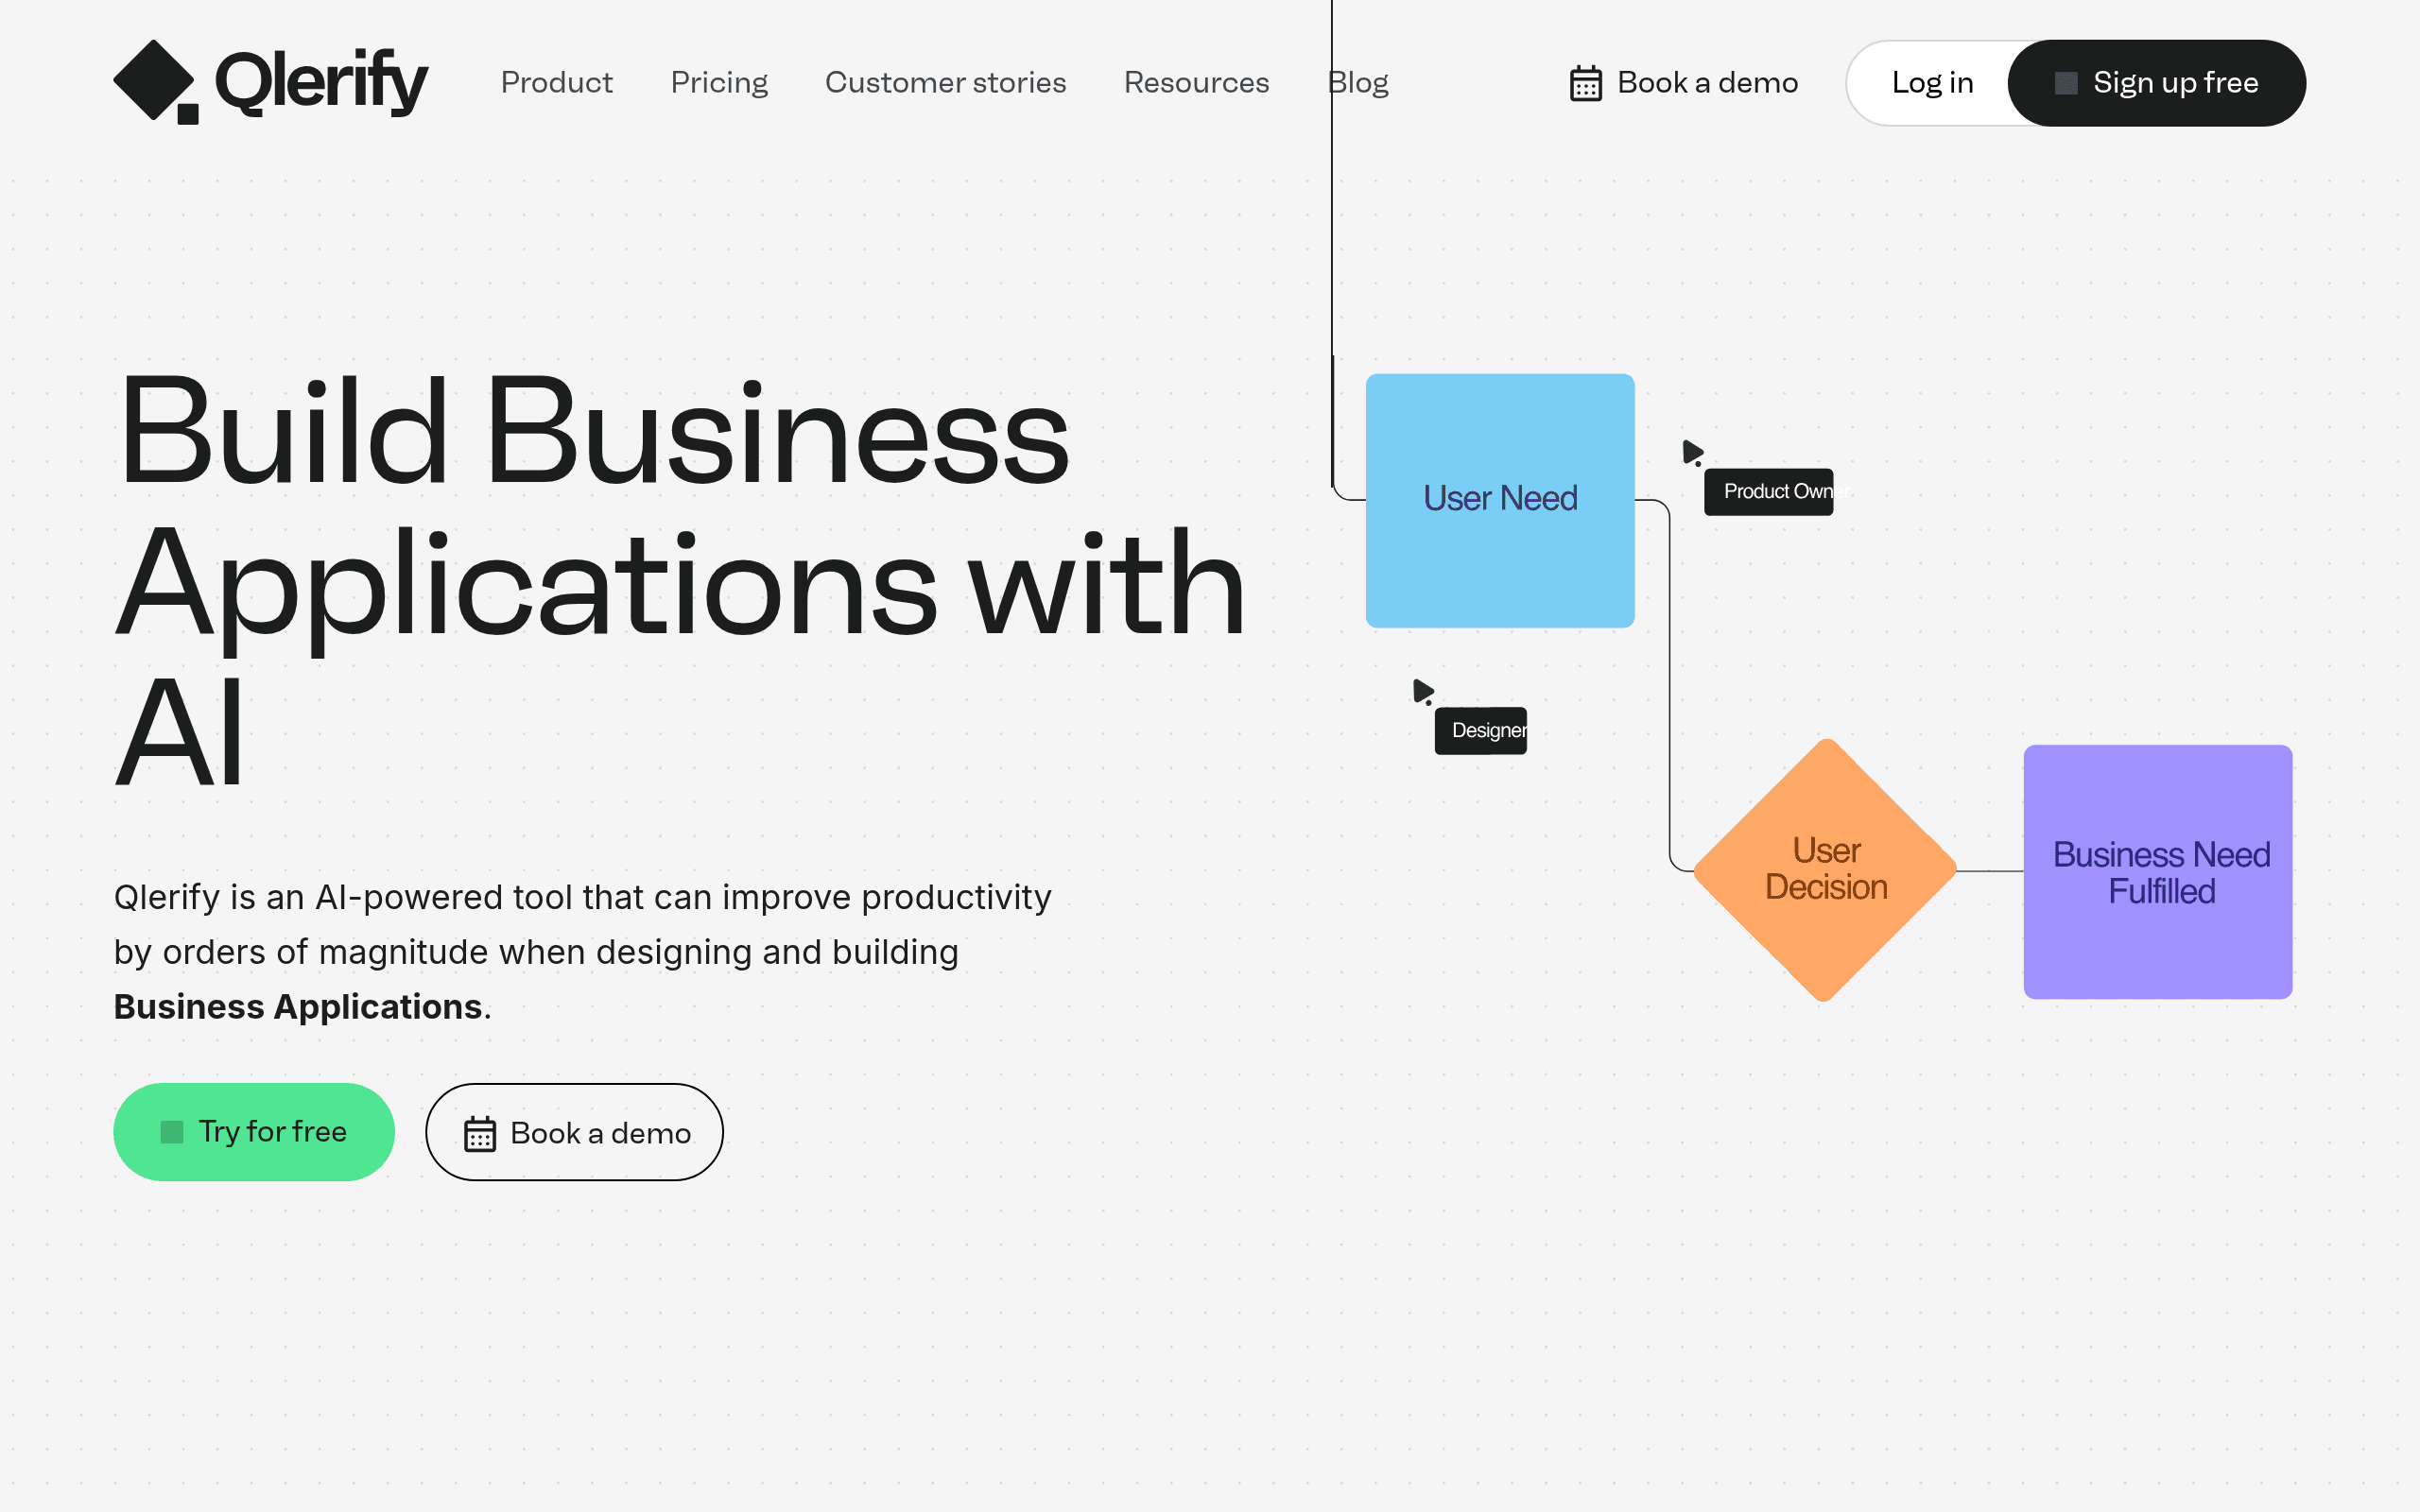
Task: Click Book a demo in the header
Action: coord(1684,83)
